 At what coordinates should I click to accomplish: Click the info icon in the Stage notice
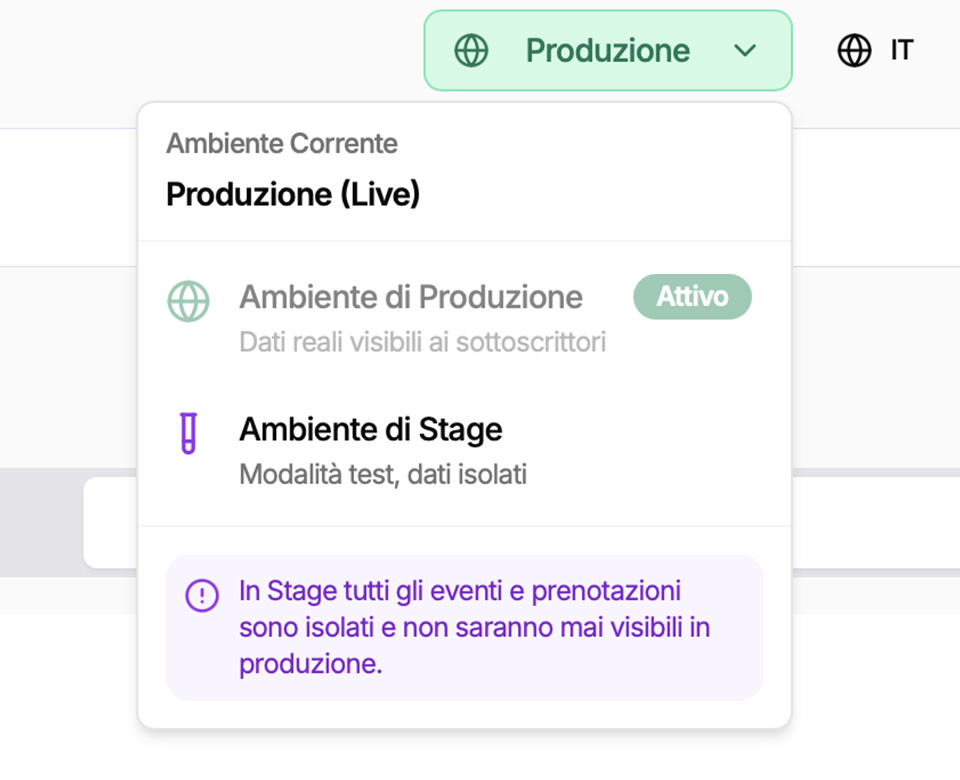pos(202,596)
